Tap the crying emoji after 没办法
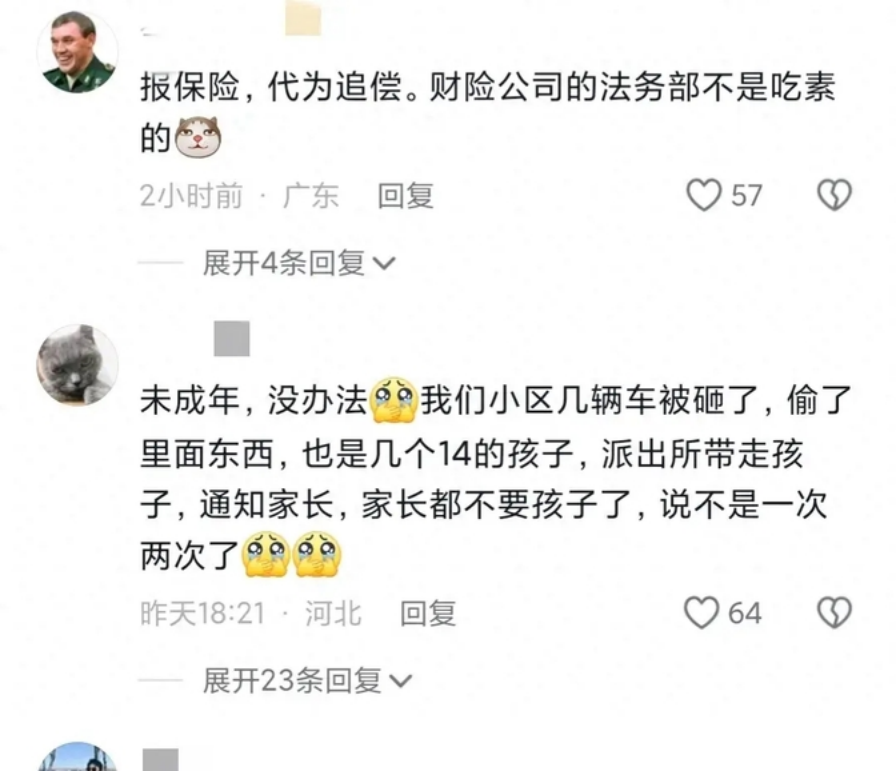 pyautogui.click(x=394, y=400)
